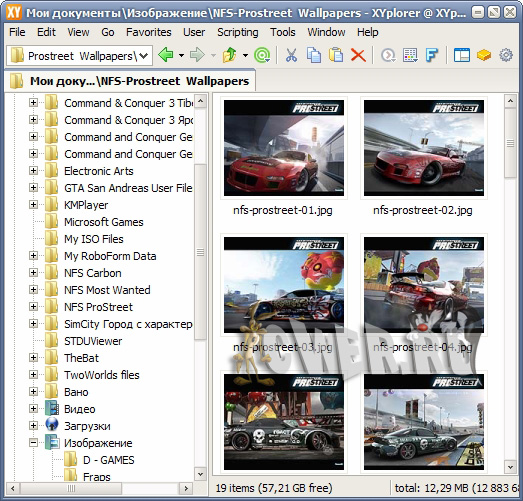Image resolution: width=523 pixels, height=501 pixels.
Task: Click the XY application logo icon
Action: pyautogui.click(x=13, y=13)
